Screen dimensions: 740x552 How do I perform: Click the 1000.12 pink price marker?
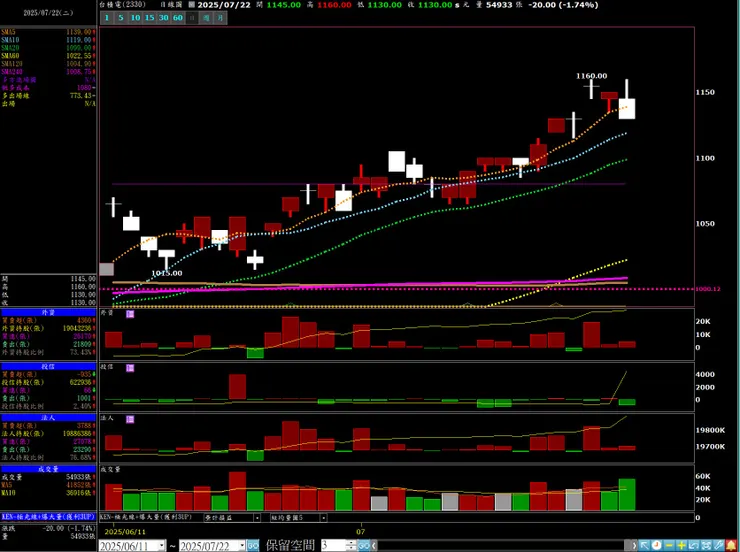click(707, 289)
